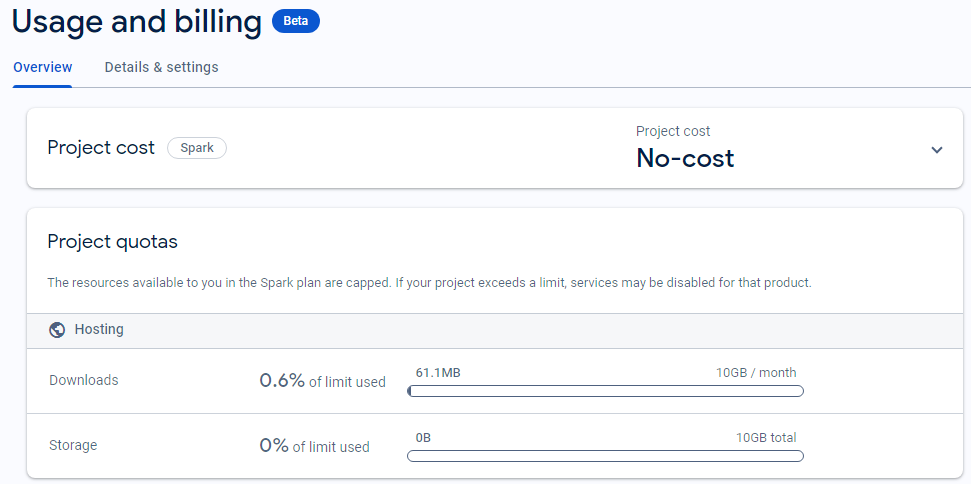The width and height of the screenshot is (971, 484).
Task: Click the Usage and billing title
Action: [x=137, y=22]
